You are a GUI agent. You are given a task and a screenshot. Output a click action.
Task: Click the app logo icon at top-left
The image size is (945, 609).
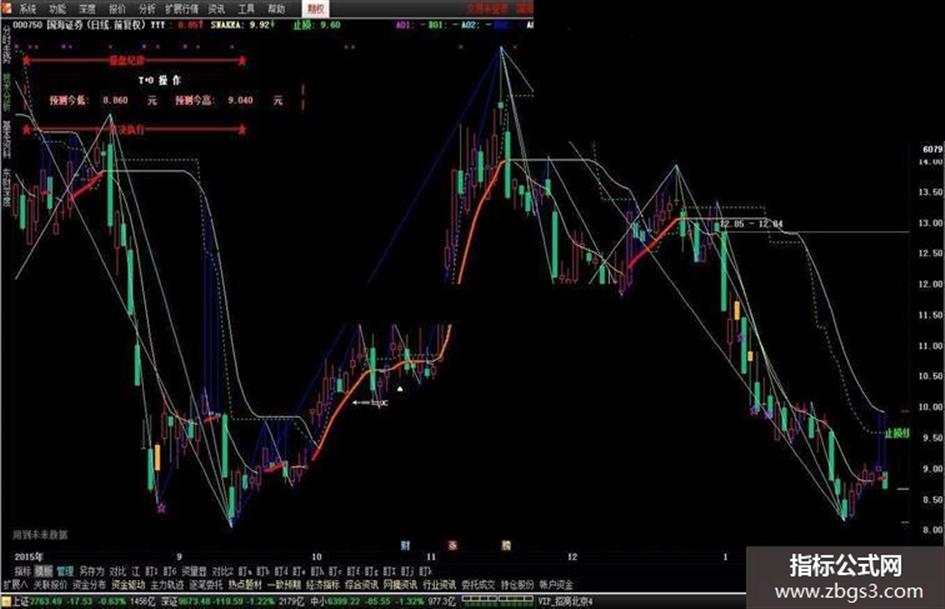pyautogui.click(x=5, y=8)
